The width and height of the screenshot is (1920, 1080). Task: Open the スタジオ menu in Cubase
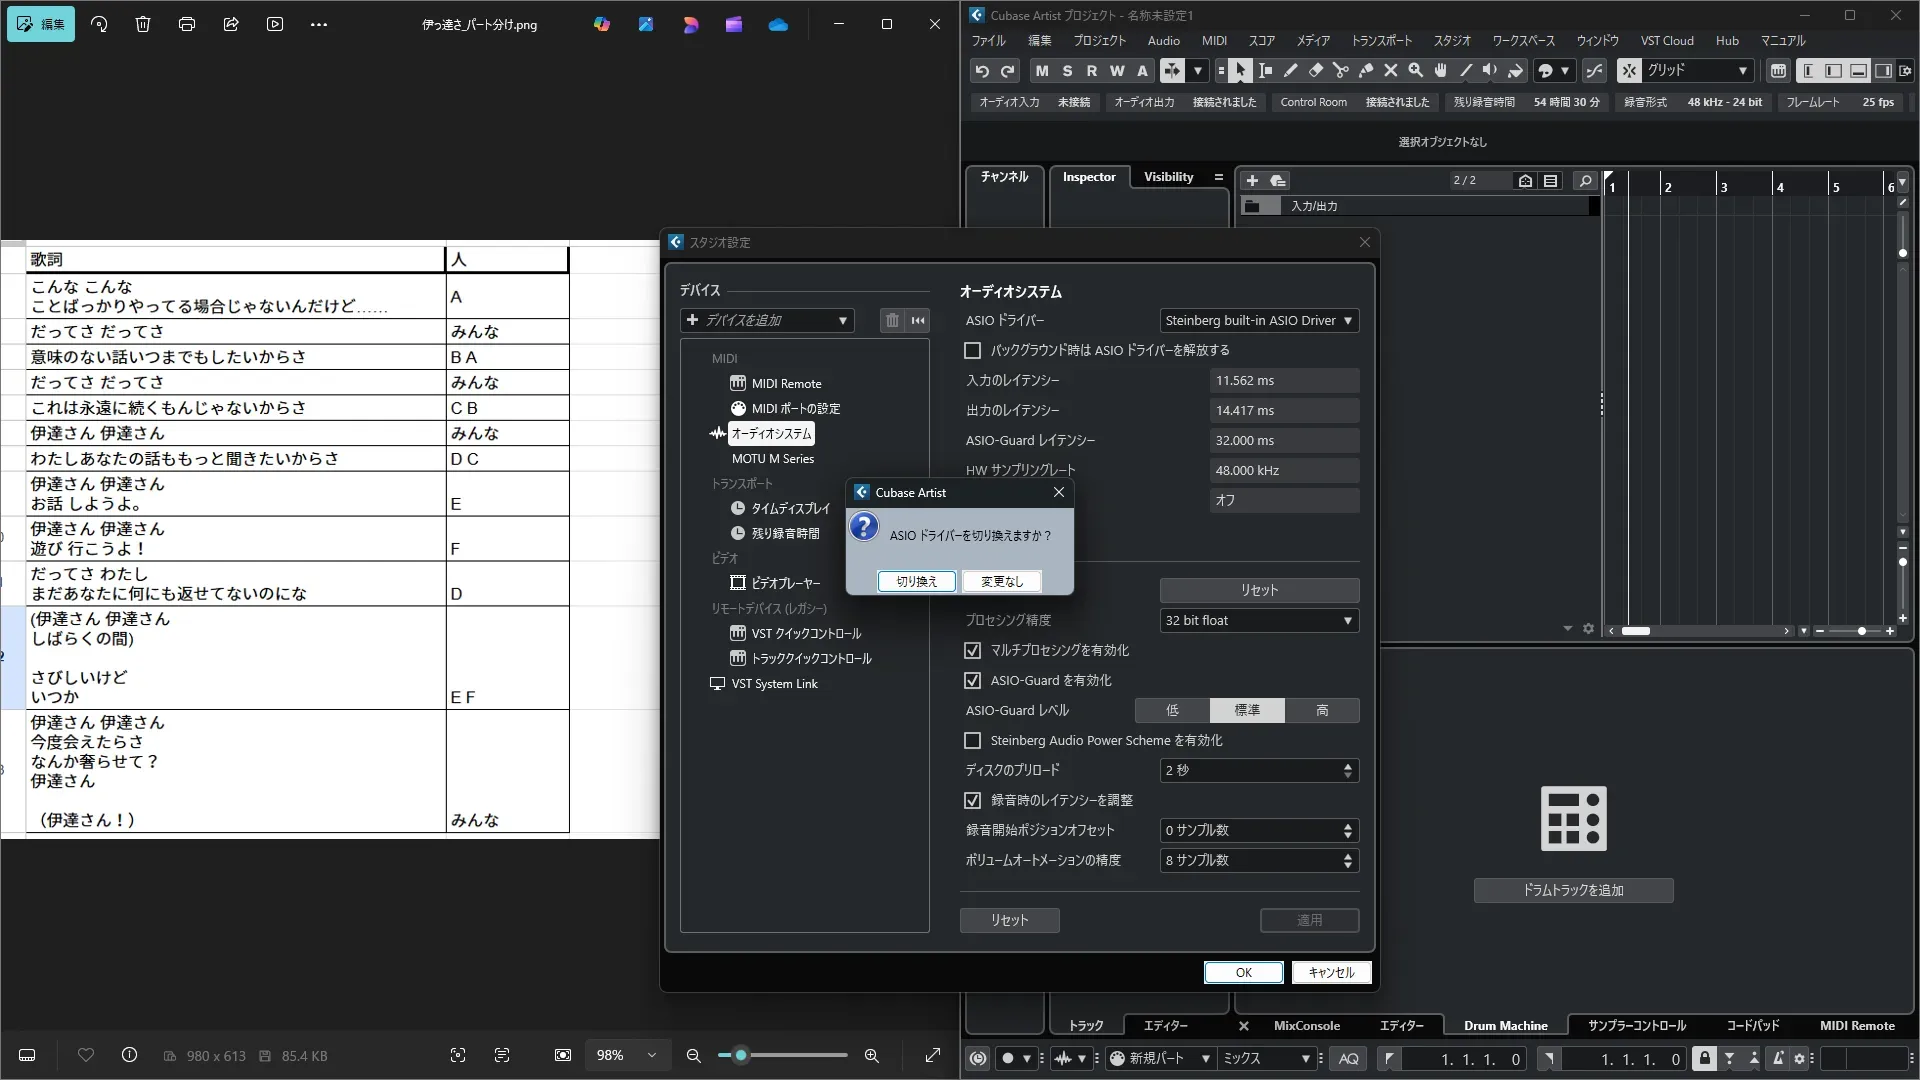point(1452,41)
